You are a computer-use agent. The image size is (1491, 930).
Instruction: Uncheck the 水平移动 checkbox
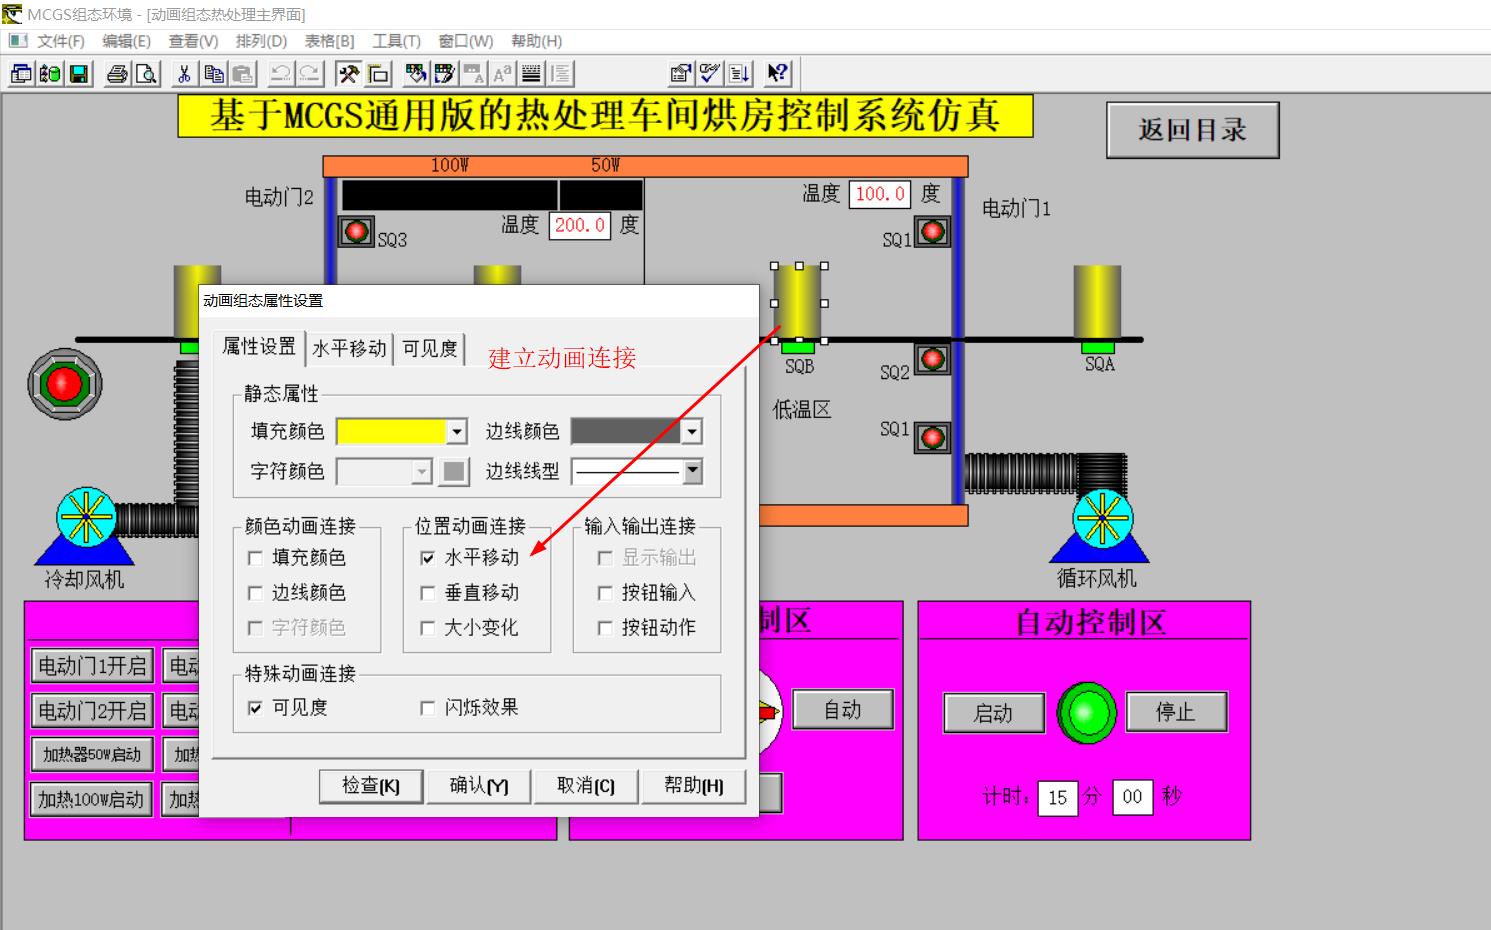point(428,559)
